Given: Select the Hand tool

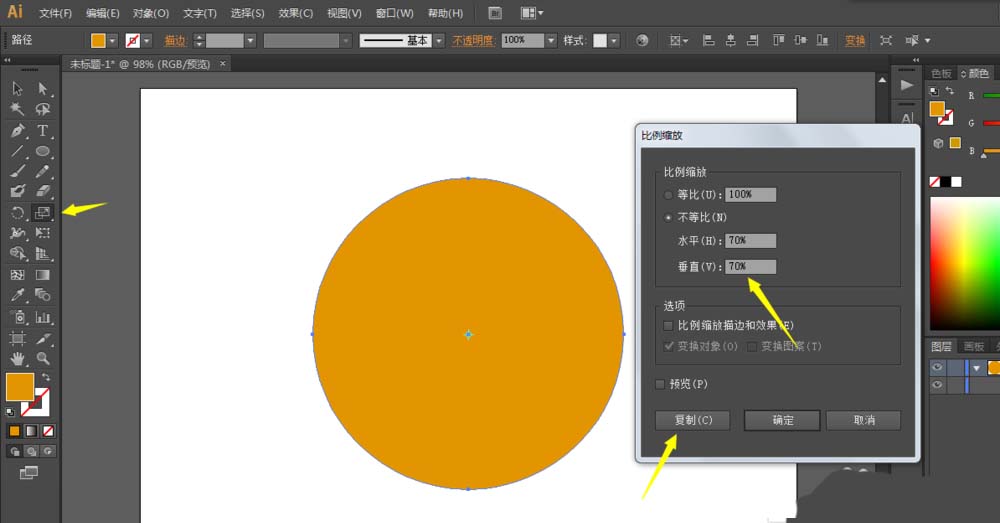Looking at the screenshot, I should pyautogui.click(x=18, y=358).
